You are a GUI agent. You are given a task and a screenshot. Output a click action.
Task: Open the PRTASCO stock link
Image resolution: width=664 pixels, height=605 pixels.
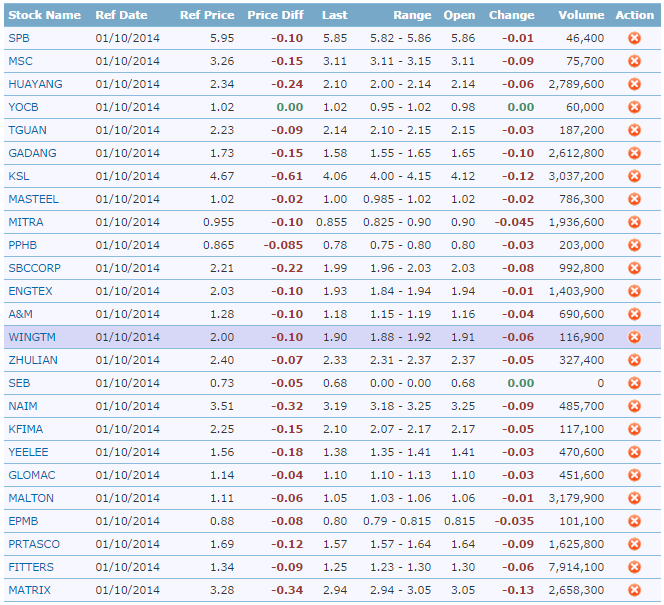[x=34, y=544]
